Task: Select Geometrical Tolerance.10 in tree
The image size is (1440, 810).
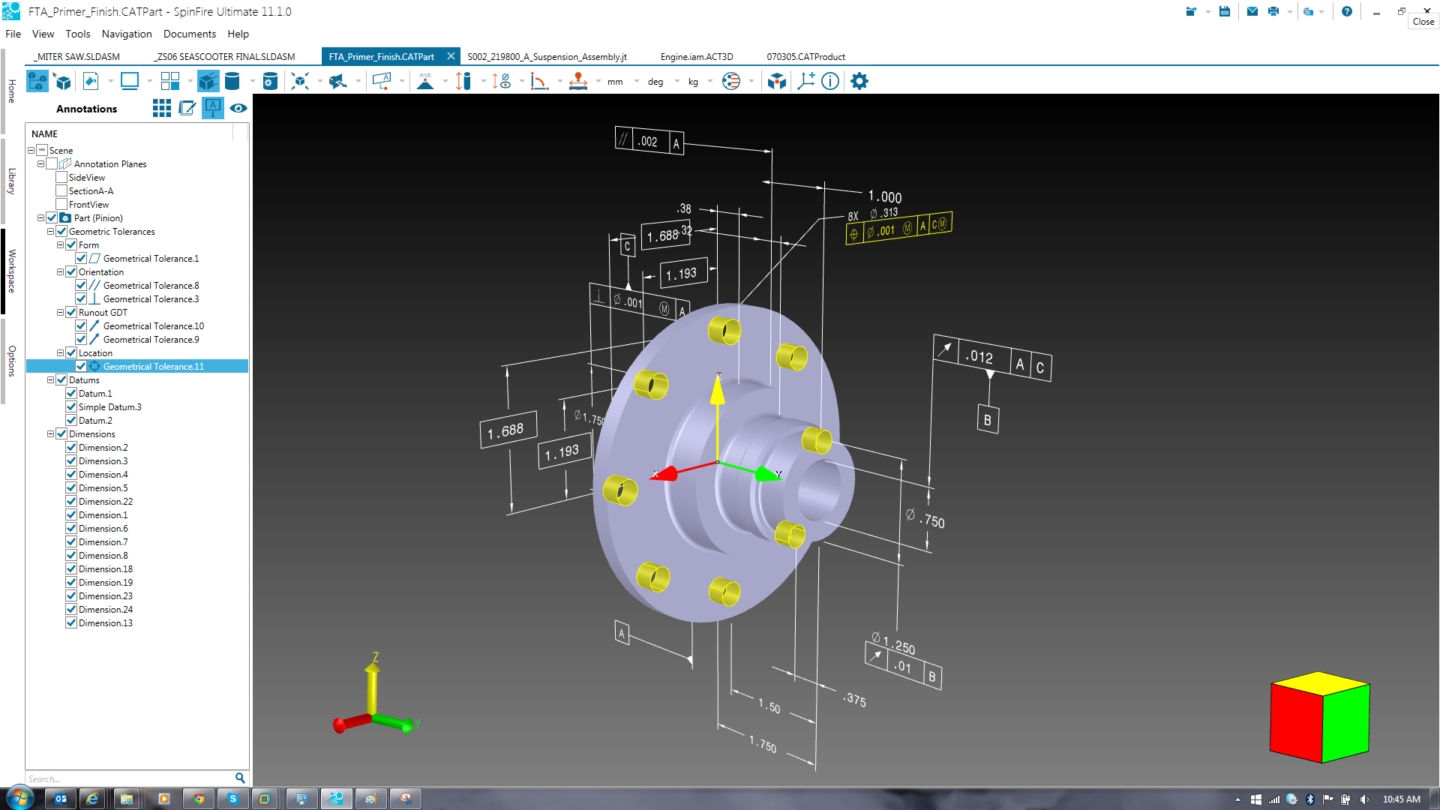Action: [x=153, y=326]
